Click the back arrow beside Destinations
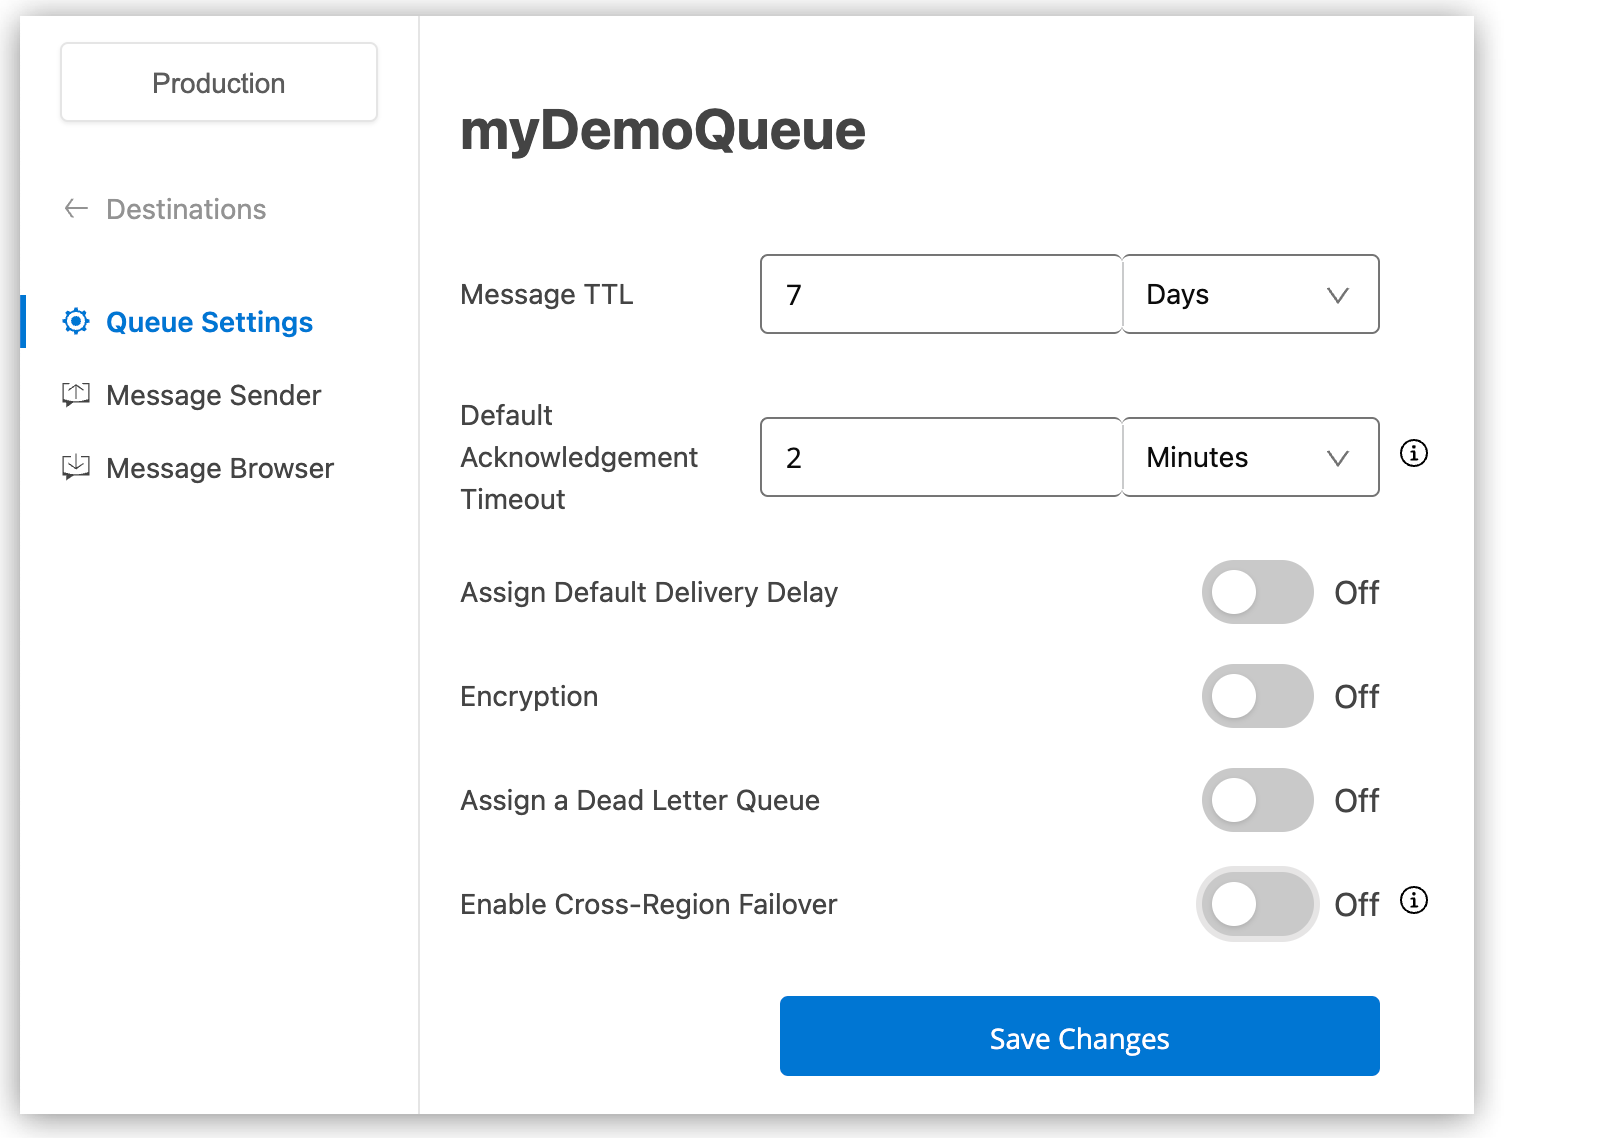This screenshot has width=1618, height=1138. 76,208
